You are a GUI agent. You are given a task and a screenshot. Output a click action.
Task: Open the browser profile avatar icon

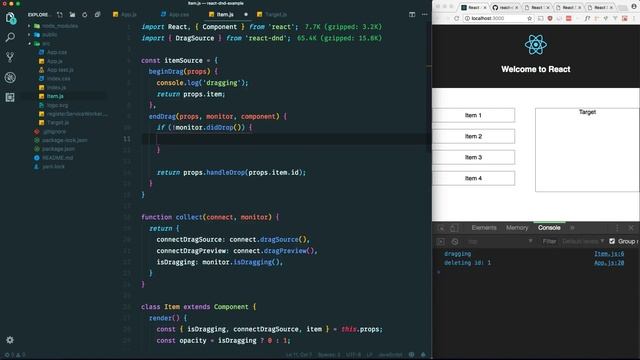tap(634, 6)
